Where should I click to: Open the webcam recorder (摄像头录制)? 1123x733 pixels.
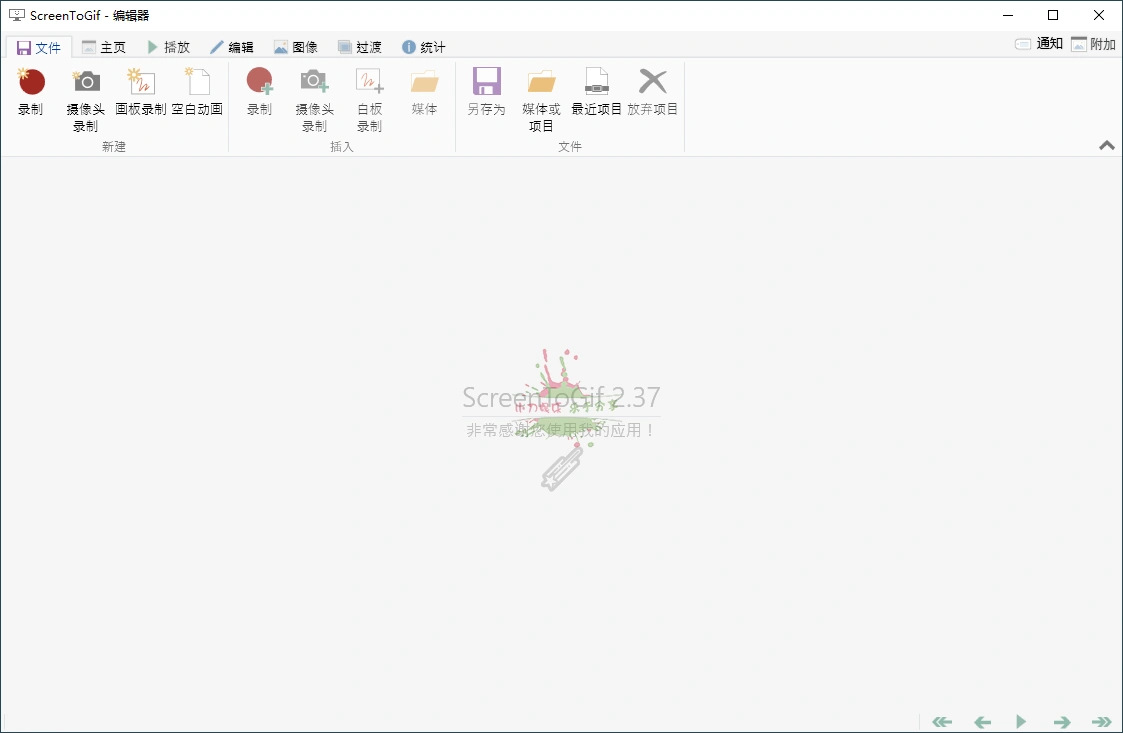click(x=85, y=95)
